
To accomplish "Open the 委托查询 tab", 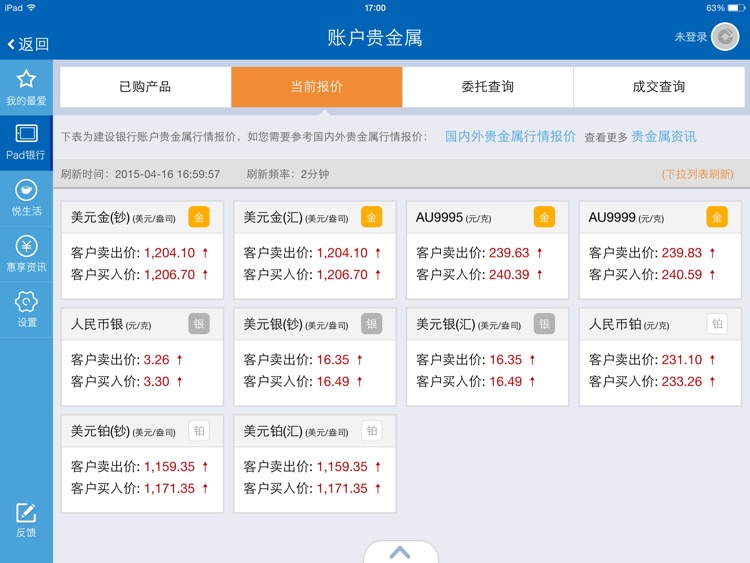I will [488, 87].
